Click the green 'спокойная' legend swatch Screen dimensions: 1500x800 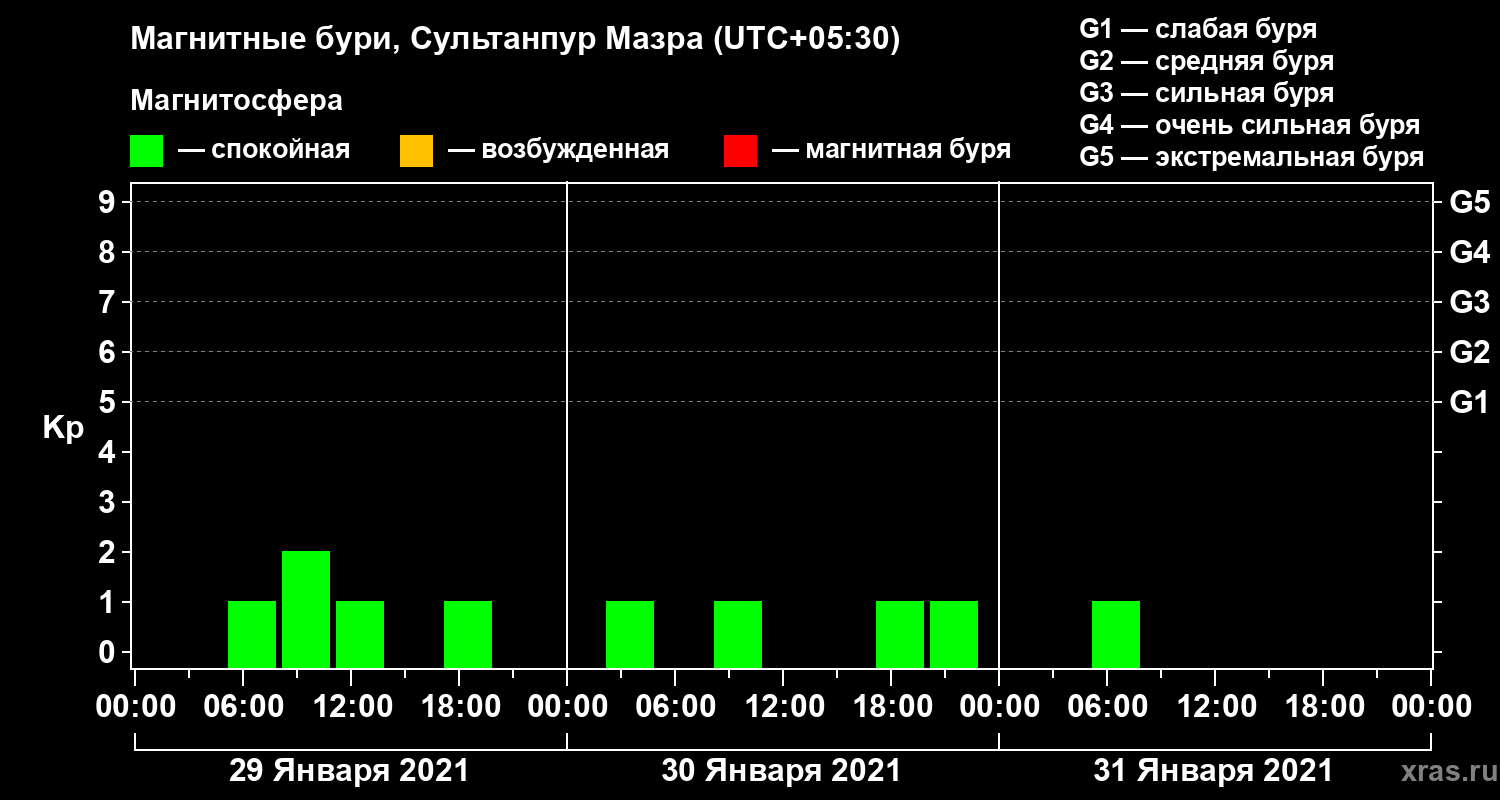click(146, 151)
